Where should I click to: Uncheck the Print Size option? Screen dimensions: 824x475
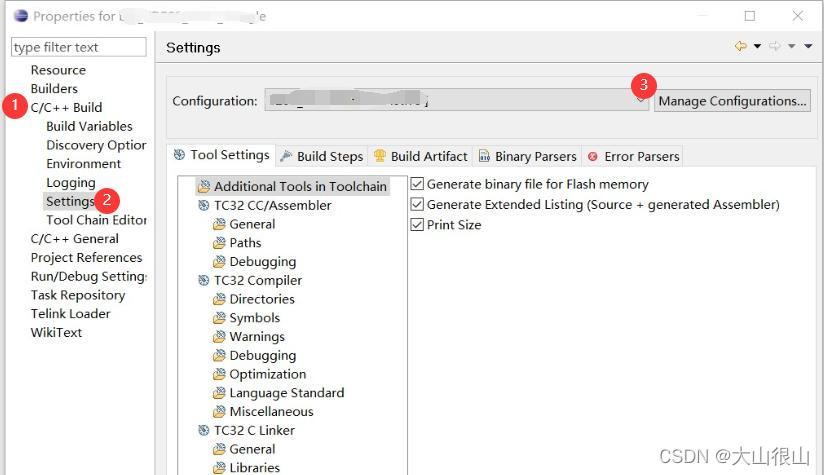click(417, 225)
